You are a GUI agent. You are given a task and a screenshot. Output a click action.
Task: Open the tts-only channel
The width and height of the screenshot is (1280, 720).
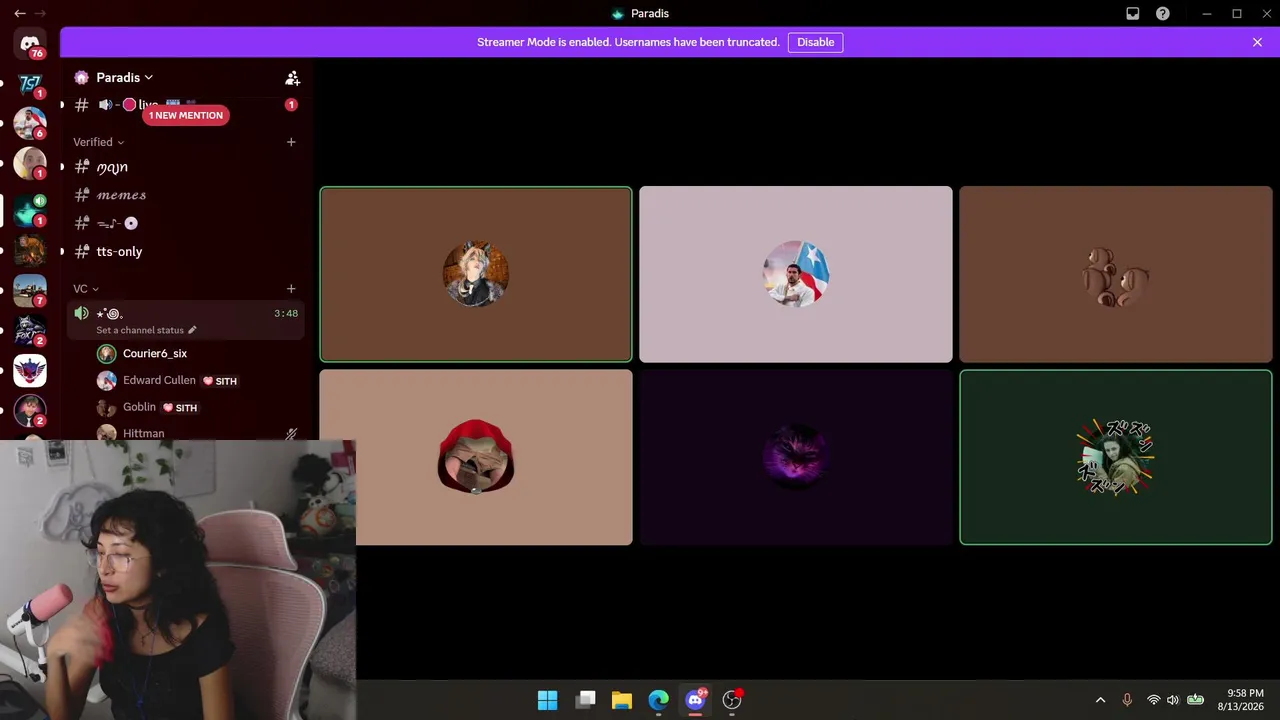pyautogui.click(x=186, y=251)
